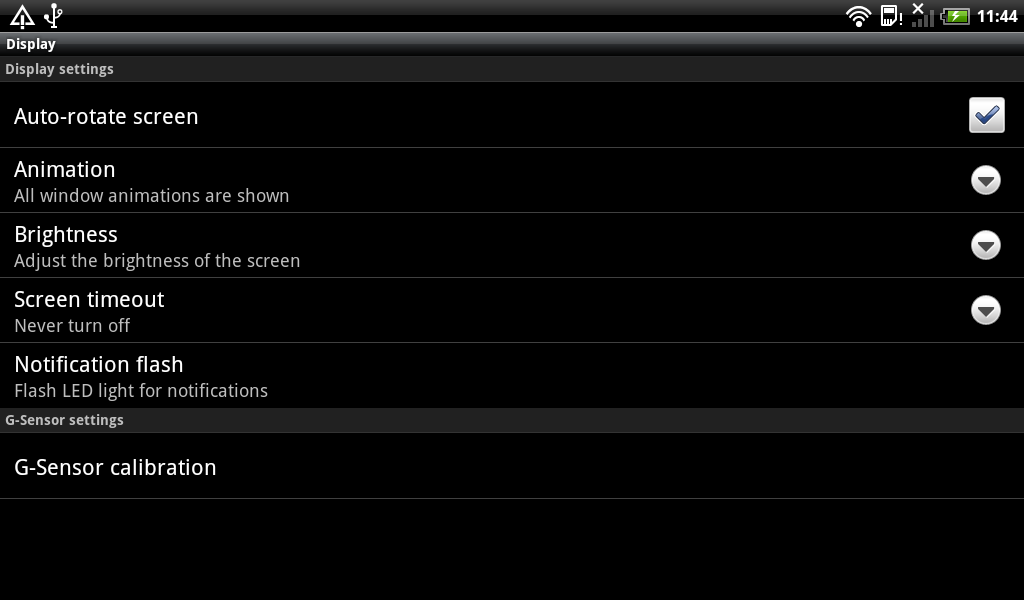Image resolution: width=1024 pixels, height=600 pixels.
Task: Tap the charging battery icon
Action: click(x=955, y=16)
